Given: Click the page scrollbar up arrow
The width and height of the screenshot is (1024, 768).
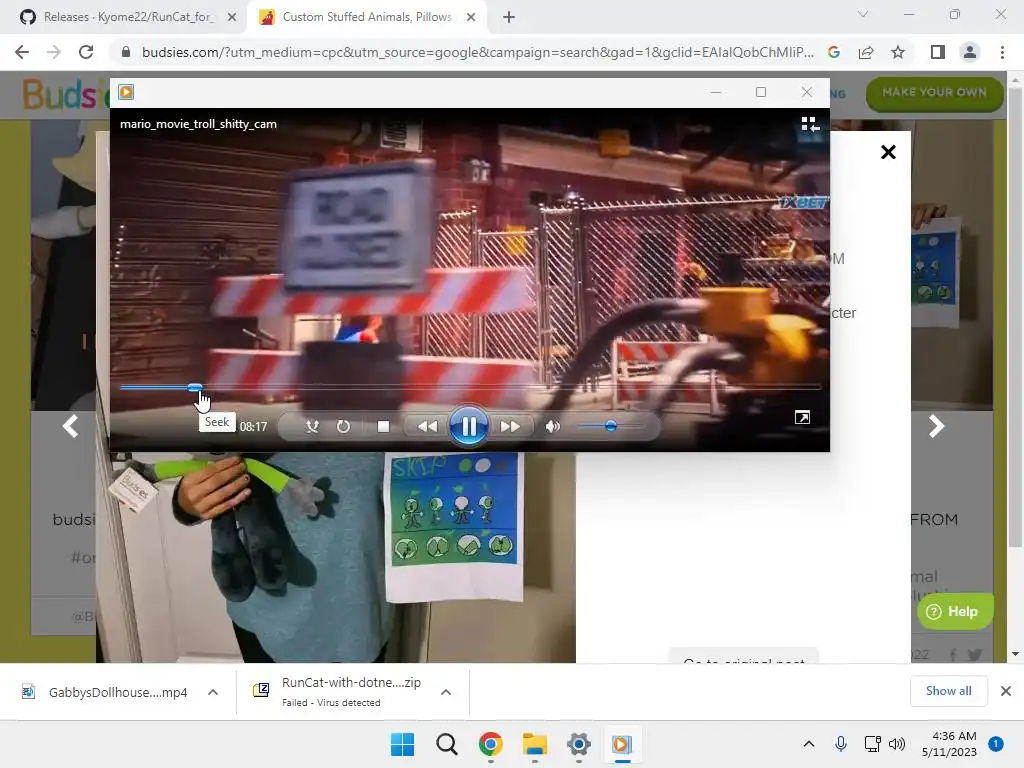Looking at the screenshot, I should [1016, 79].
